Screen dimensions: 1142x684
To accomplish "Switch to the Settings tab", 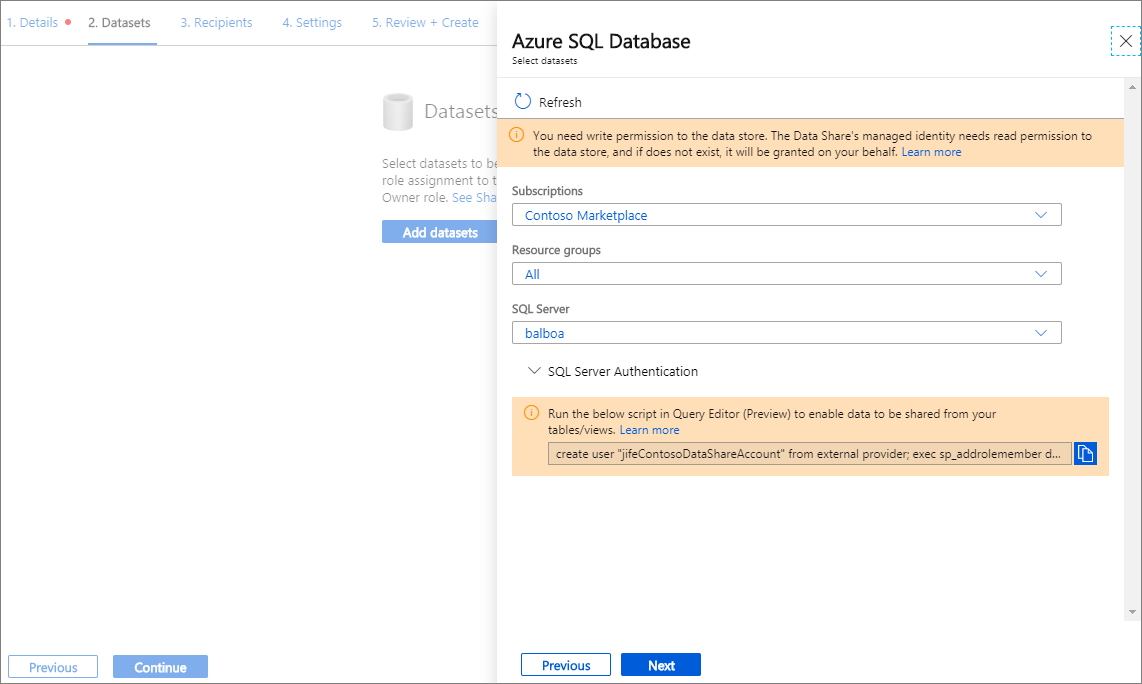I will pos(311,22).
